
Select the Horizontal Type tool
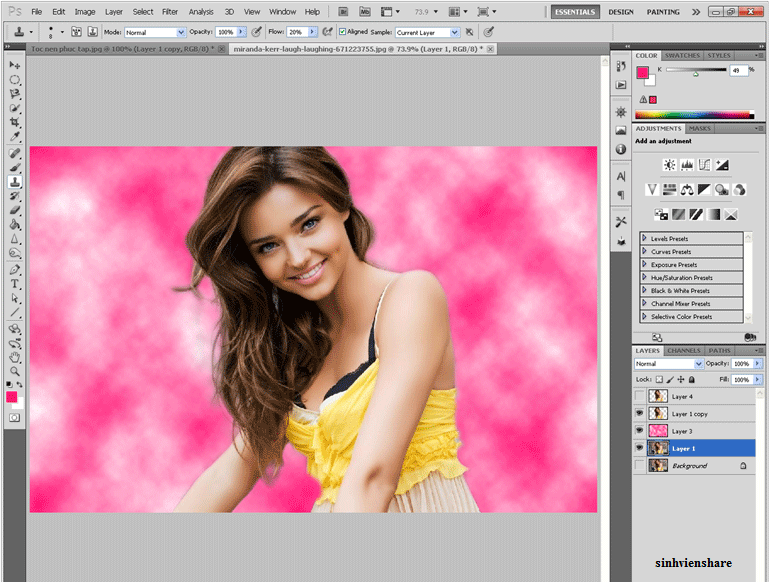15,284
